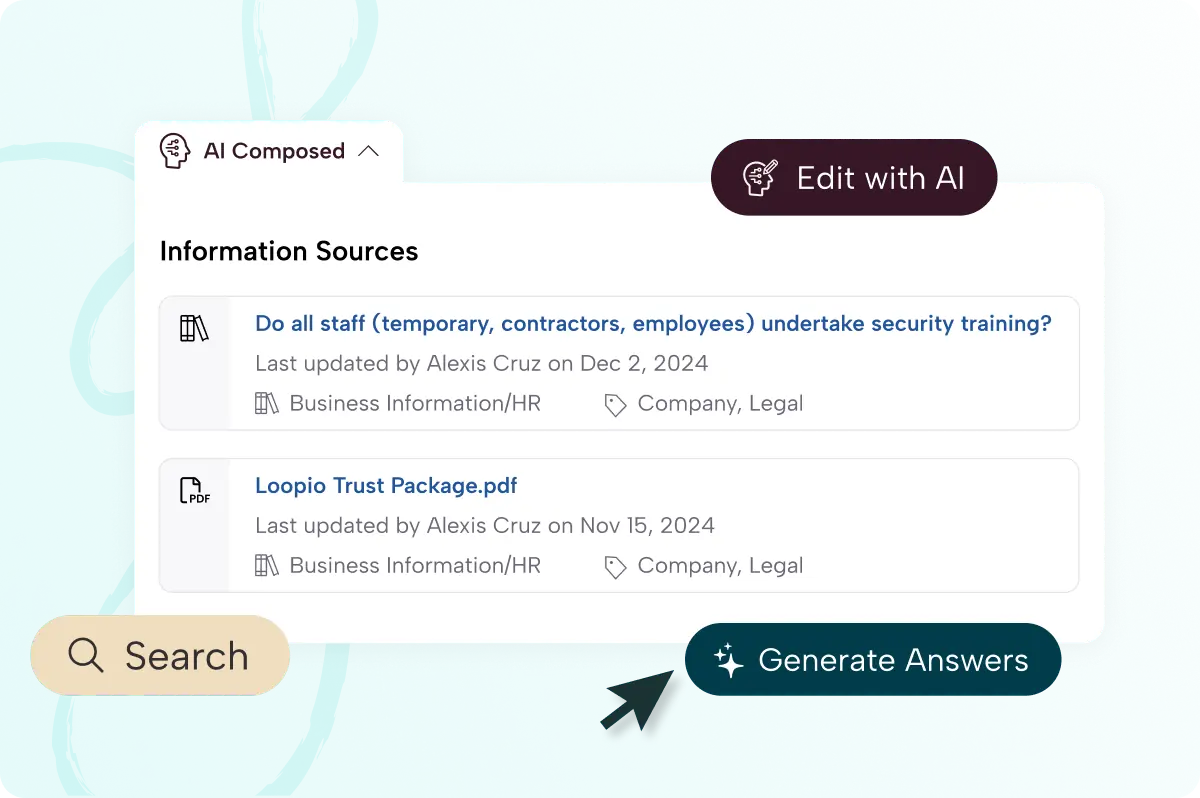
Task: Click the Information Sources heading
Action: pyautogui.click(x=289, y=251)
